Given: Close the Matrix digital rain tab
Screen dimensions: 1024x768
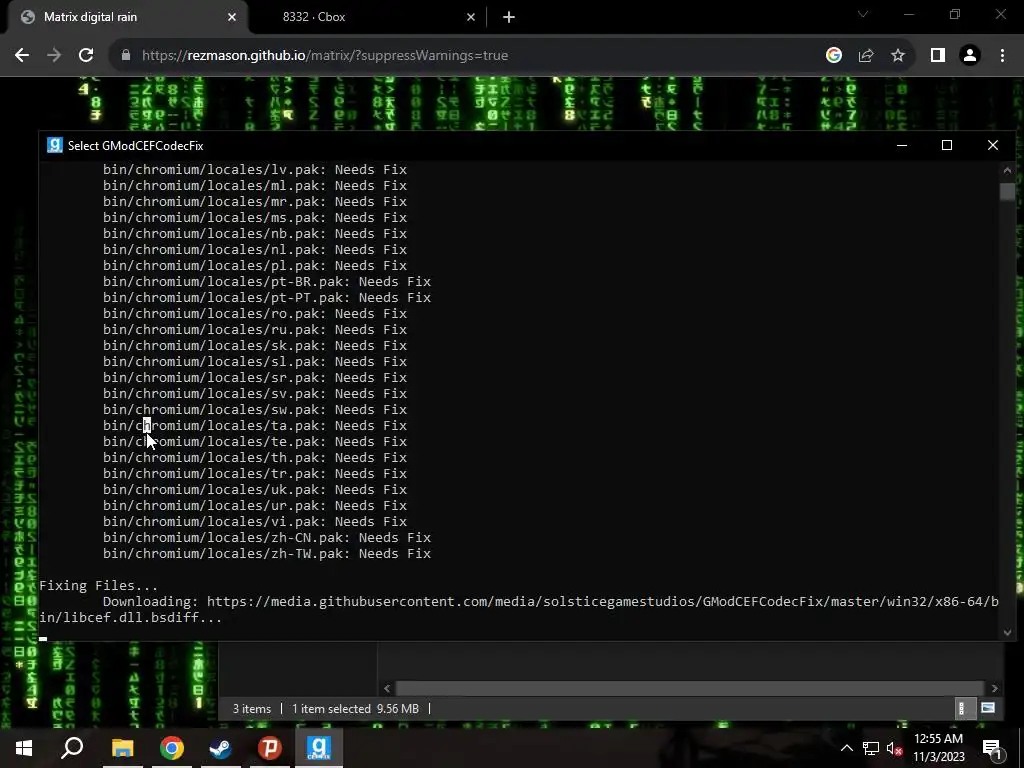Looking at the screenshot, I should coord(232,17).
